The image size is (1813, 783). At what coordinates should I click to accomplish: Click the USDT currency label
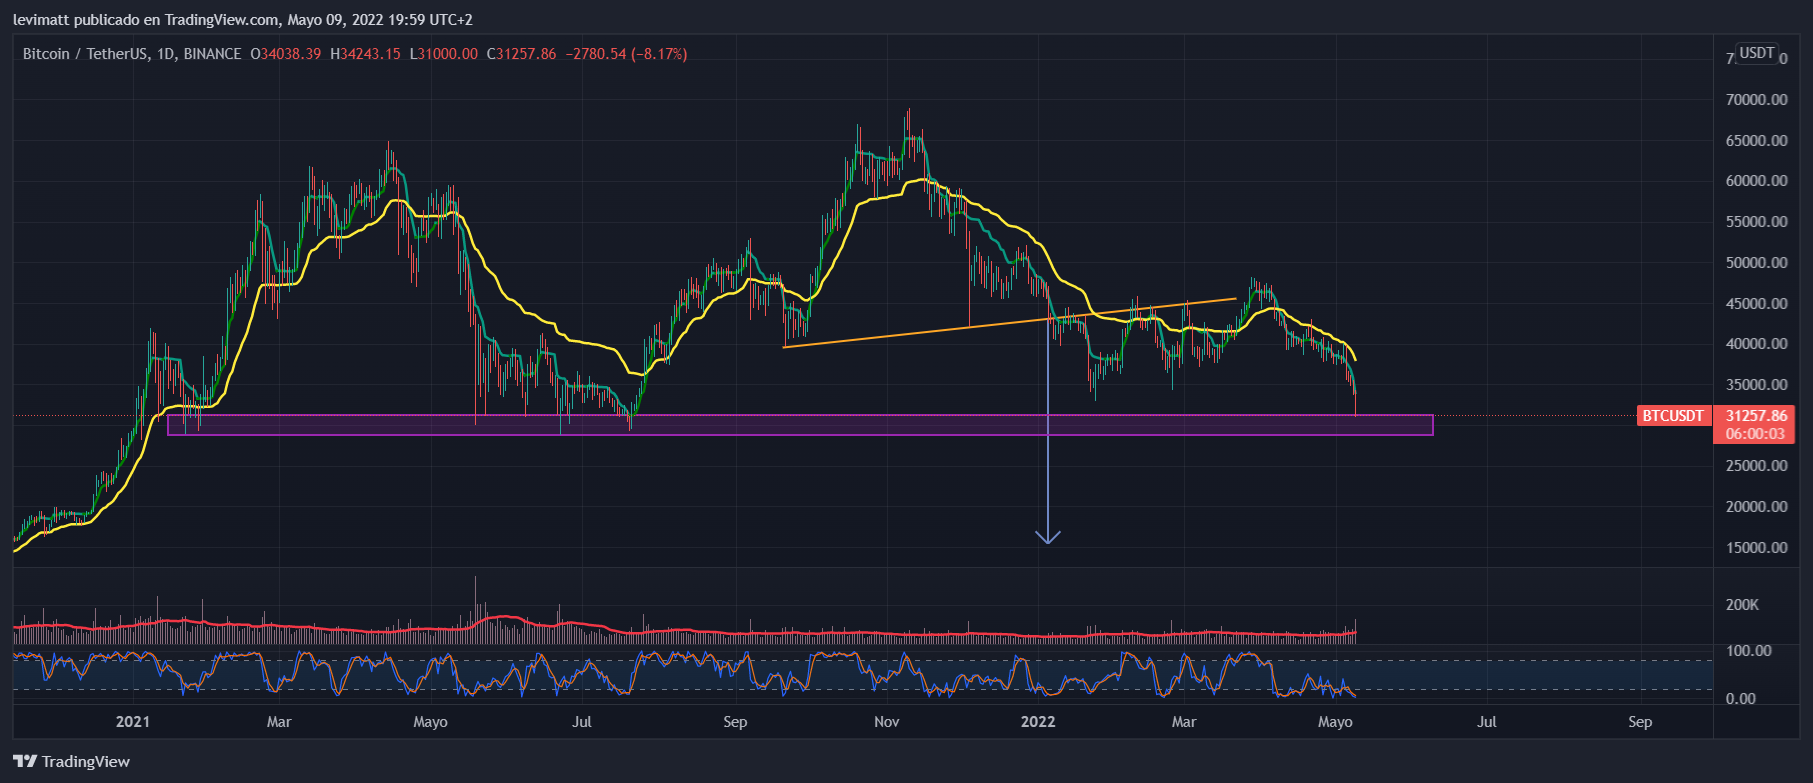coord(1756,53)
